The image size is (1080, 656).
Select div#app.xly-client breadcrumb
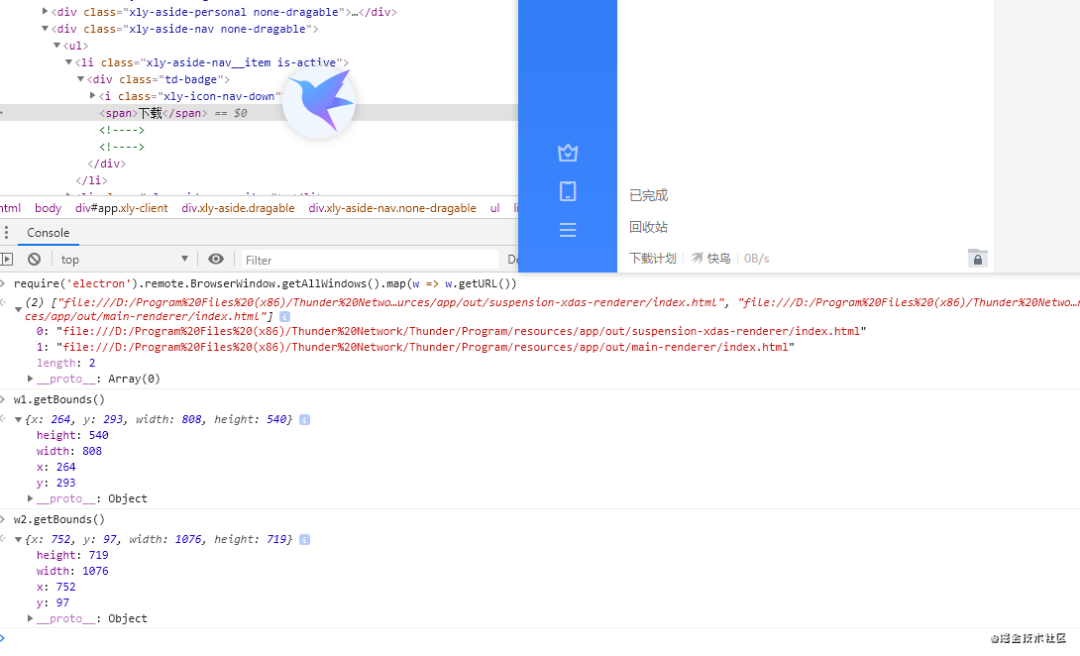pyautogui.click(x=121, y=207)
